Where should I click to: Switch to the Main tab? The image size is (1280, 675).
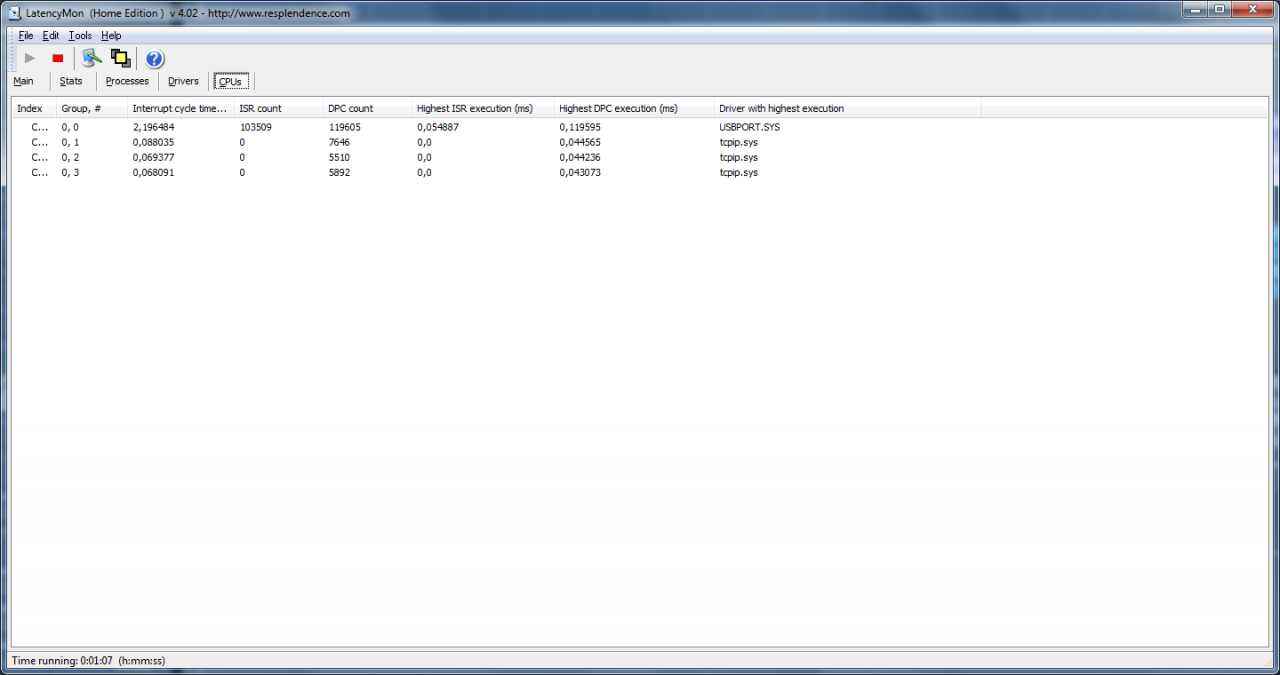tap(23, 81)
